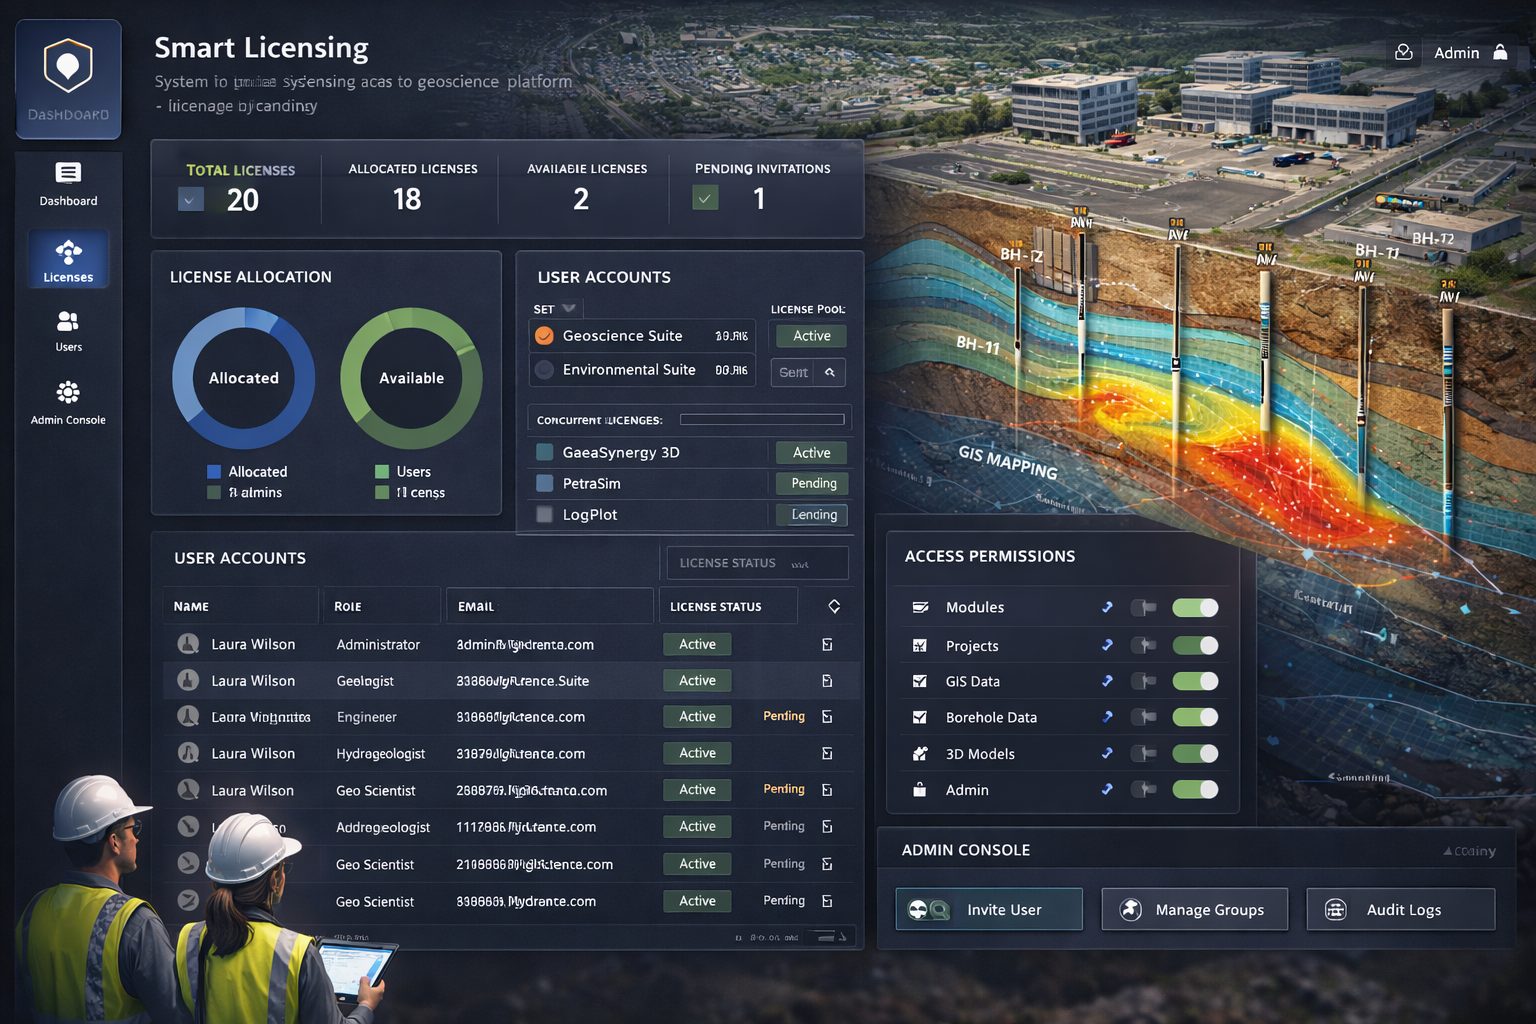Disable the Admin access permission toggle
The width and height of the screenshot is (1536, 1024).
point(1194,790)
